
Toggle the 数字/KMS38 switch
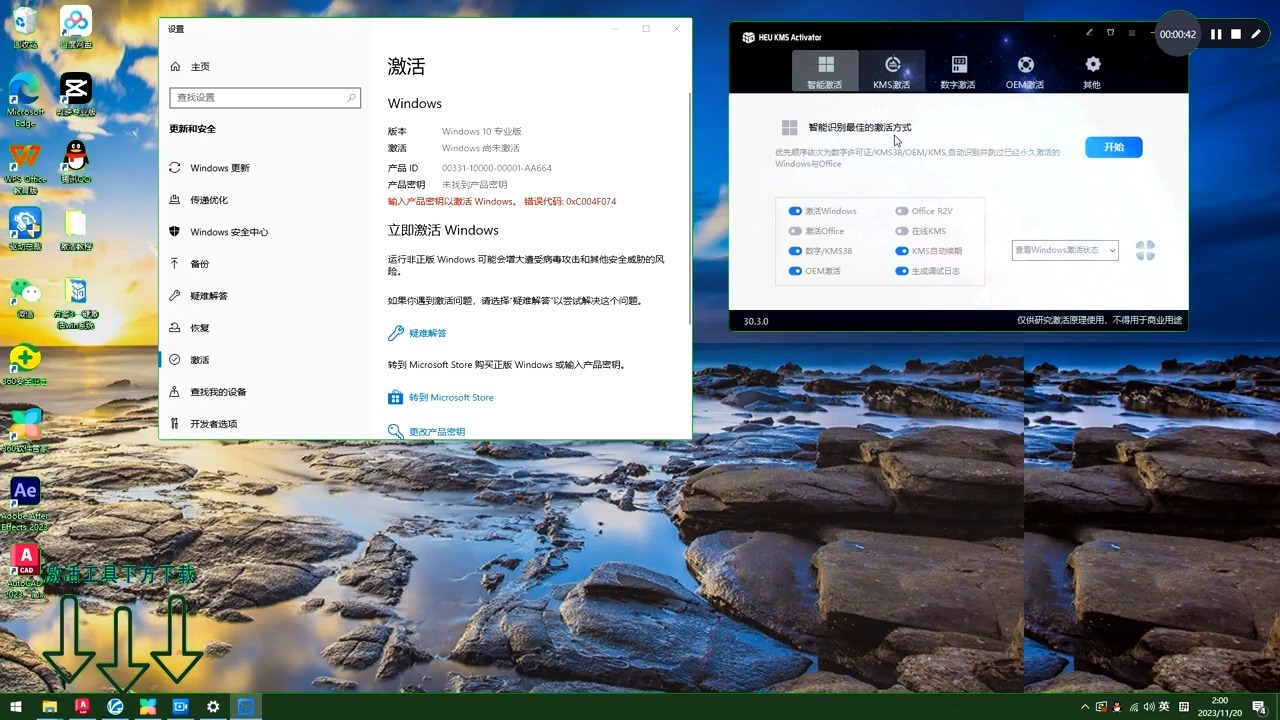pyautogui.click(x=796, y=251)
